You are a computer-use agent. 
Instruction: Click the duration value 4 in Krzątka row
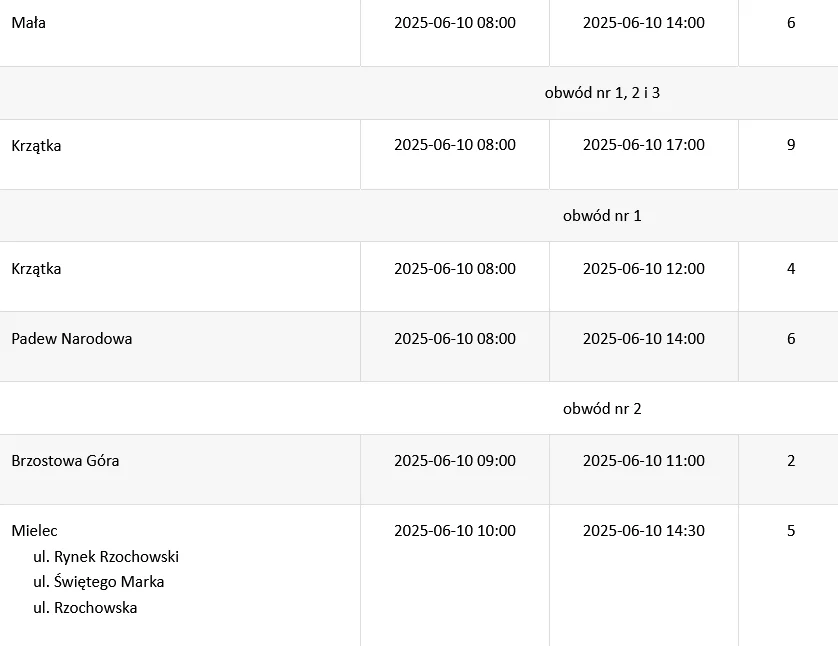(x=791, y=268)
